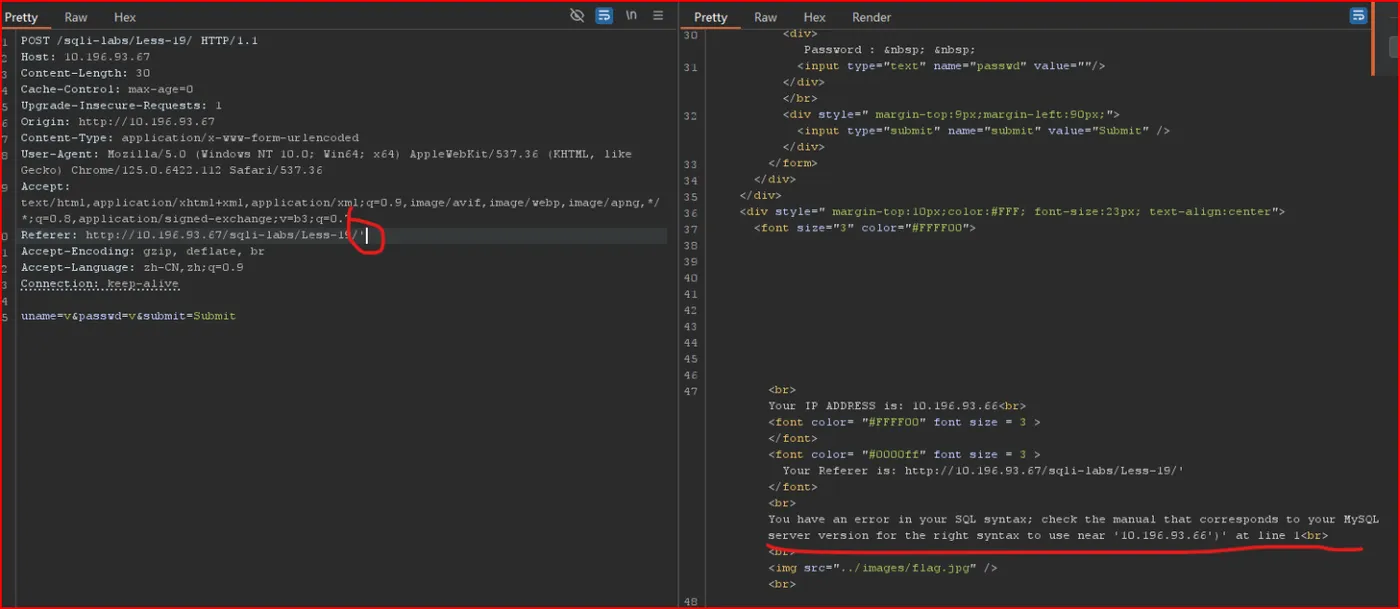Click the Your IP ADDRESS is response line

(897, 405)
